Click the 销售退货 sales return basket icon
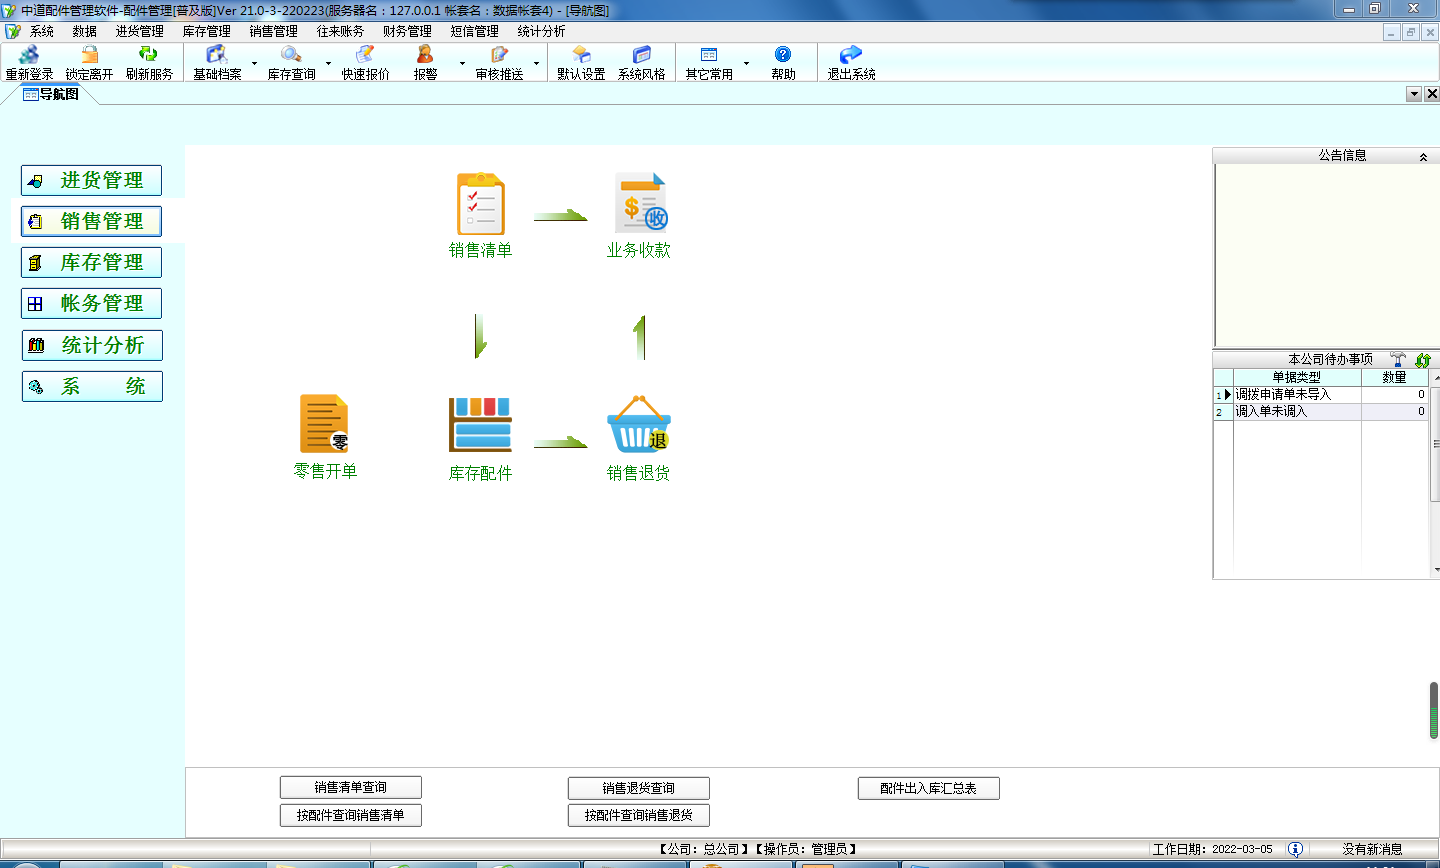Image resolution: width=1440 pixels, height=868 pixels. [x=639, y=425]
